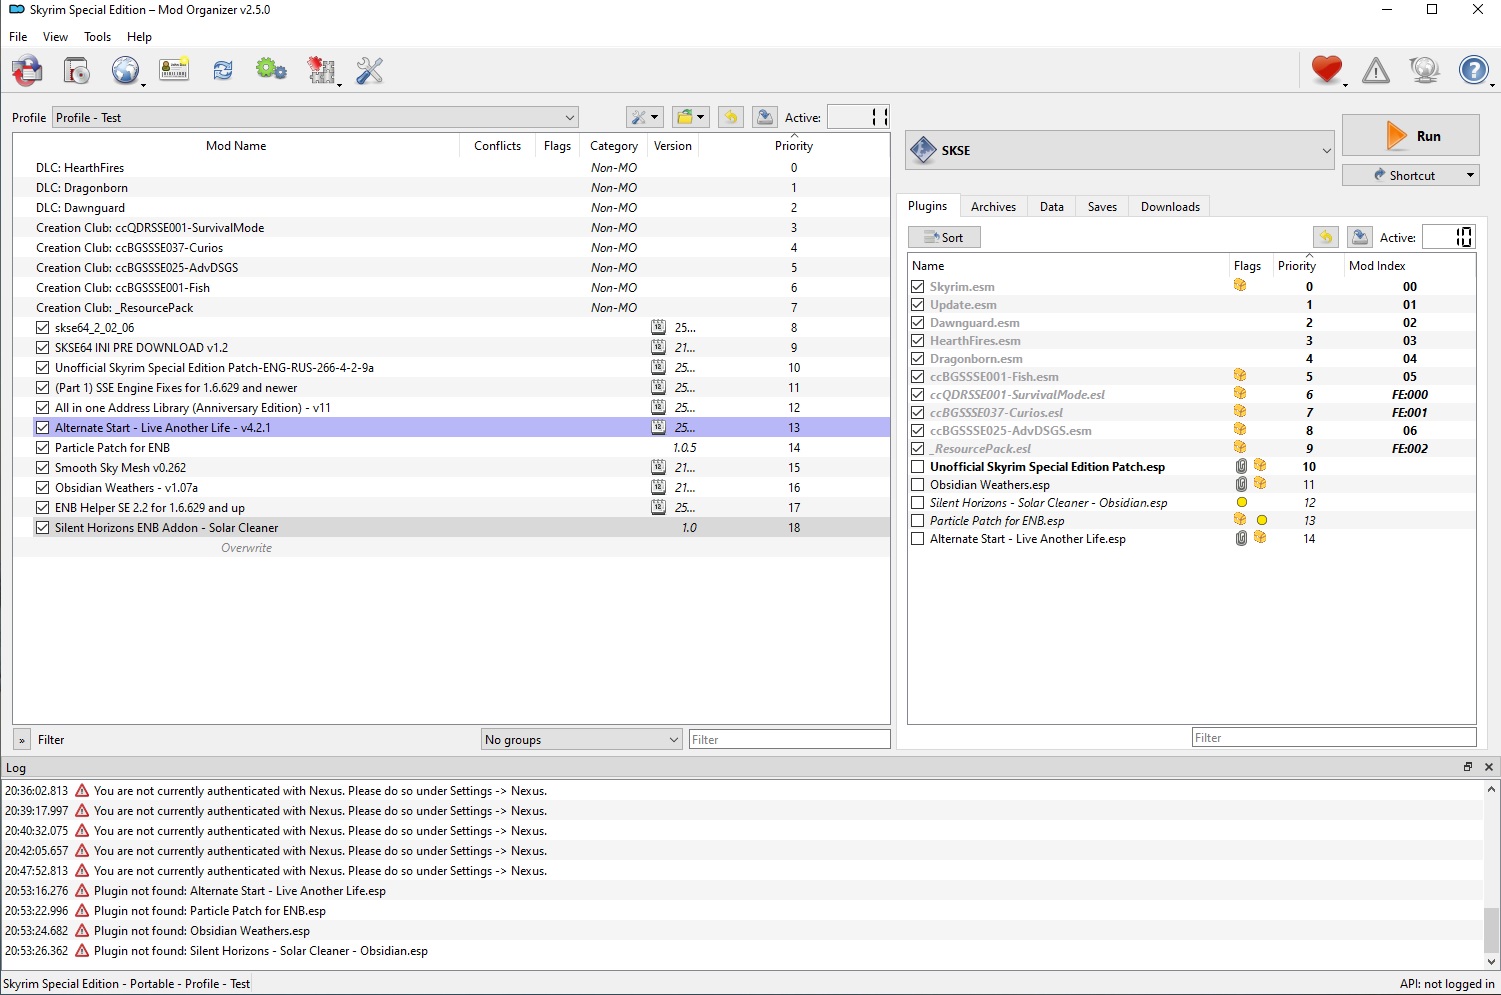The height and width of the screenshot is (995, 1501).
Task: Open the Executables gears icon
Action: pyautogui.click(x=271, y=70)
